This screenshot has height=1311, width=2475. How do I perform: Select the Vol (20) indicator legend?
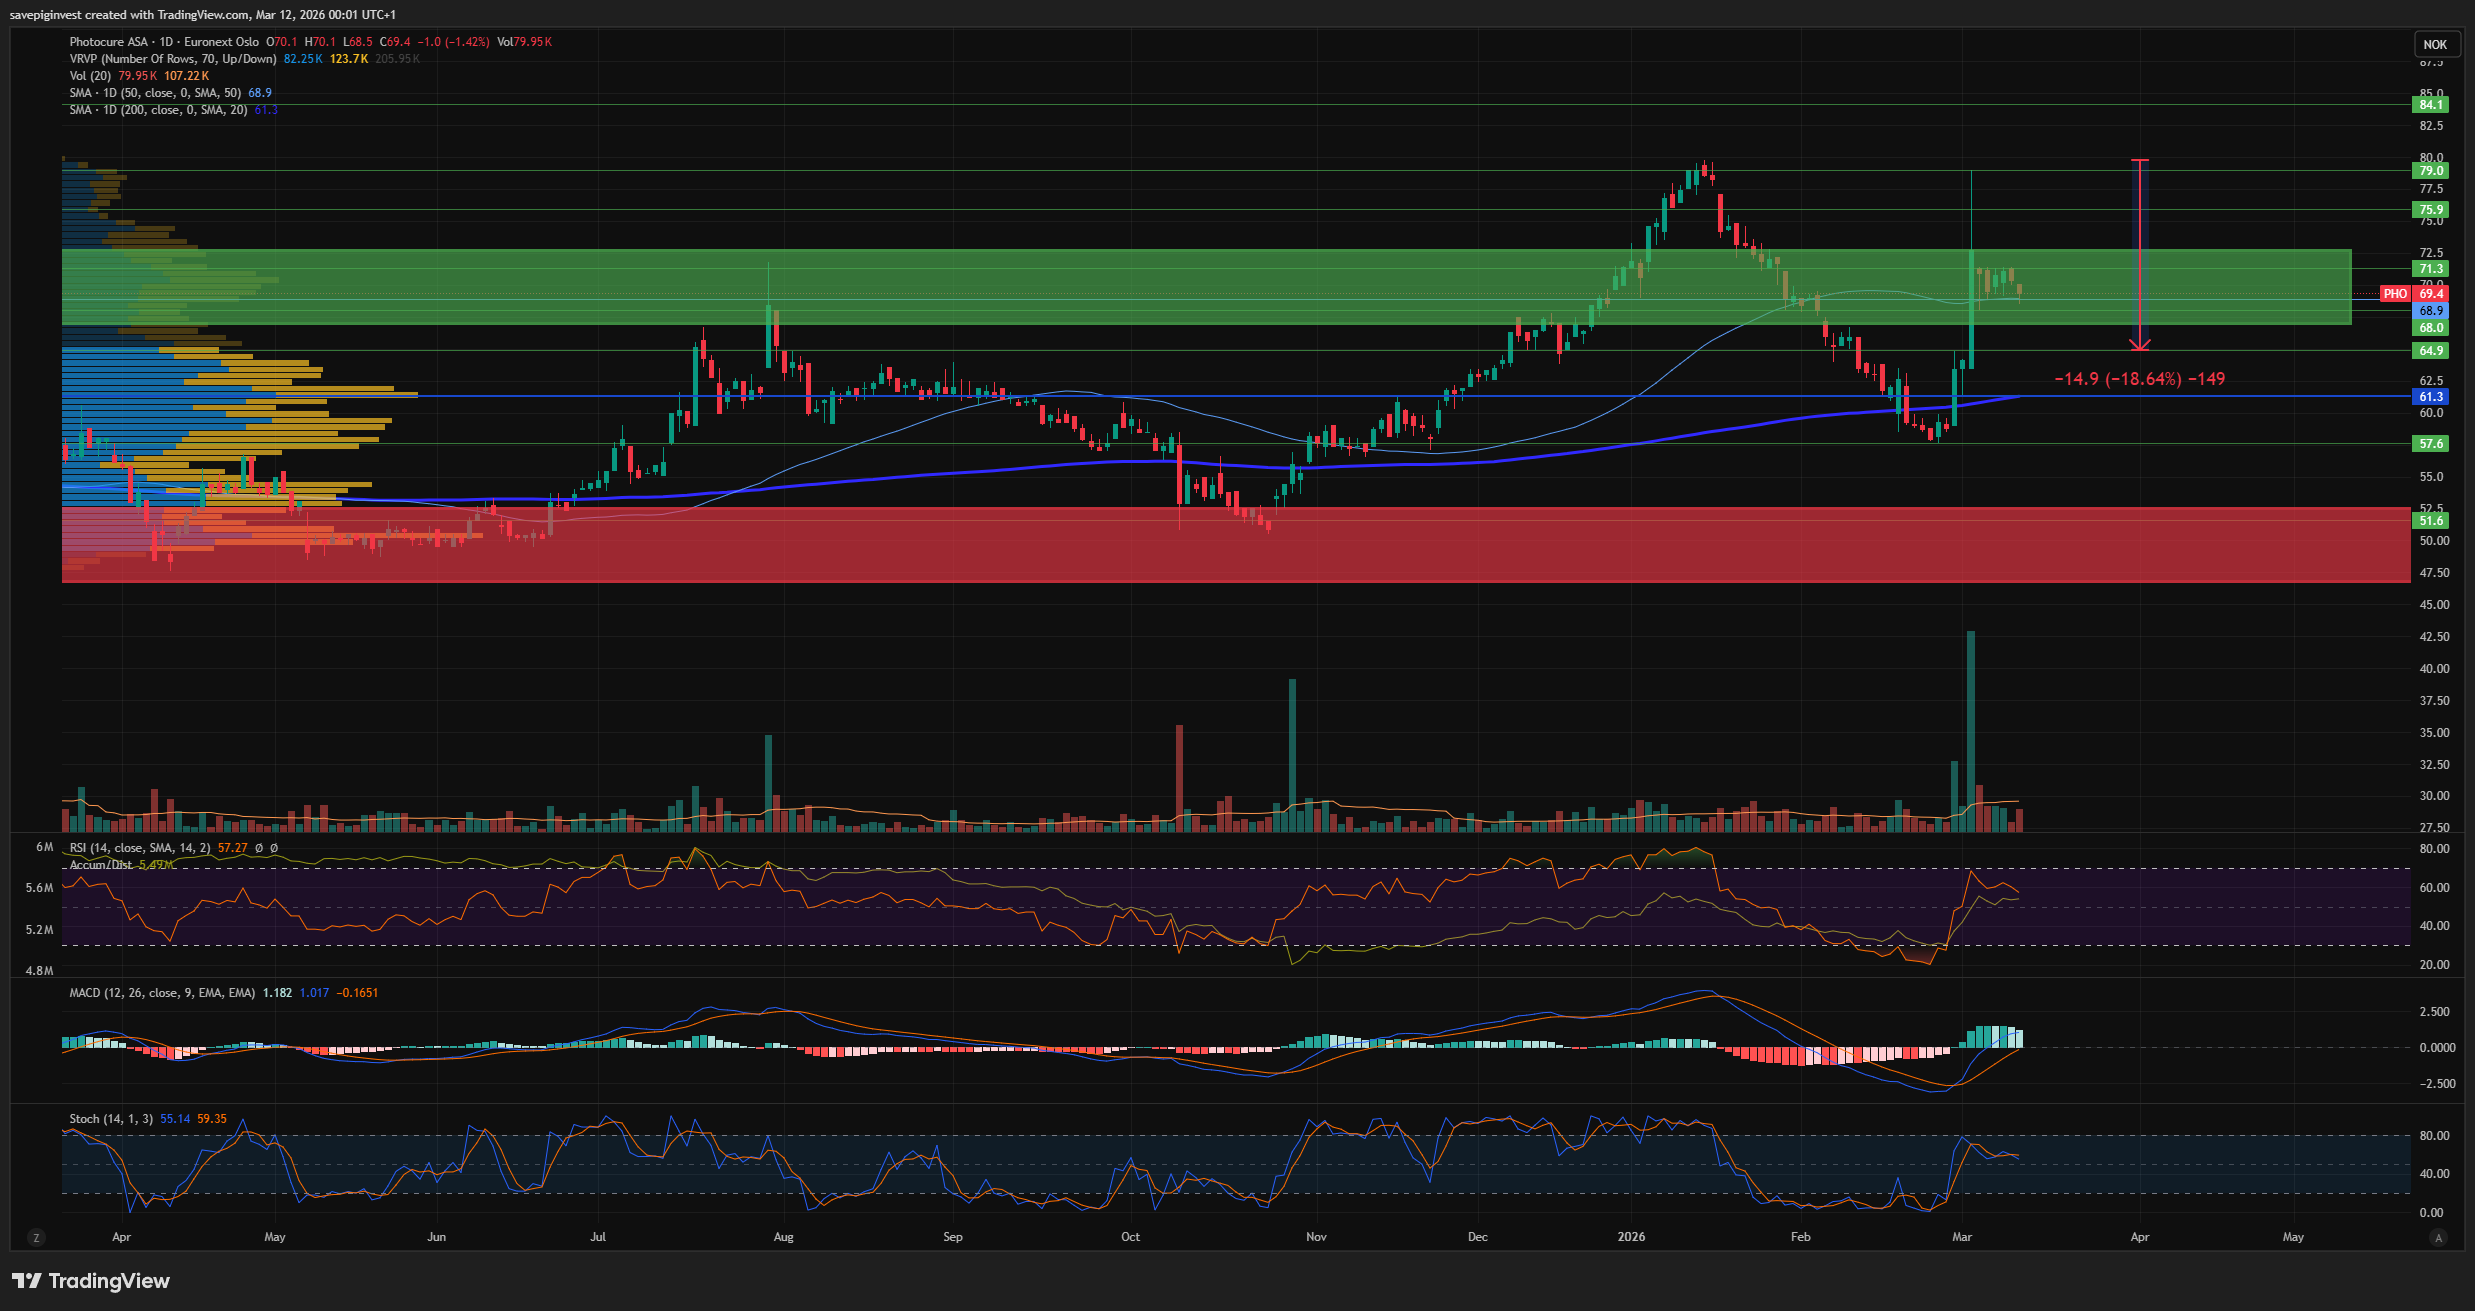(x=90, y=76)
